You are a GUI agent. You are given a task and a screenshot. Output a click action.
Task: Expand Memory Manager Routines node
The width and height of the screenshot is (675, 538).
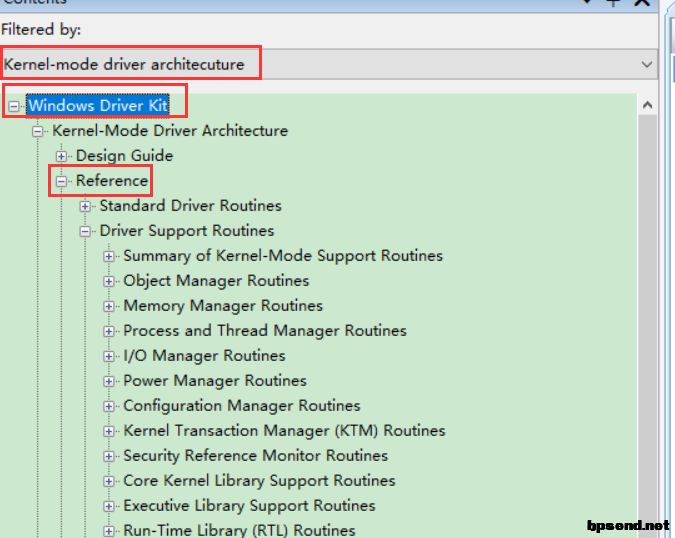pos(109,306)
